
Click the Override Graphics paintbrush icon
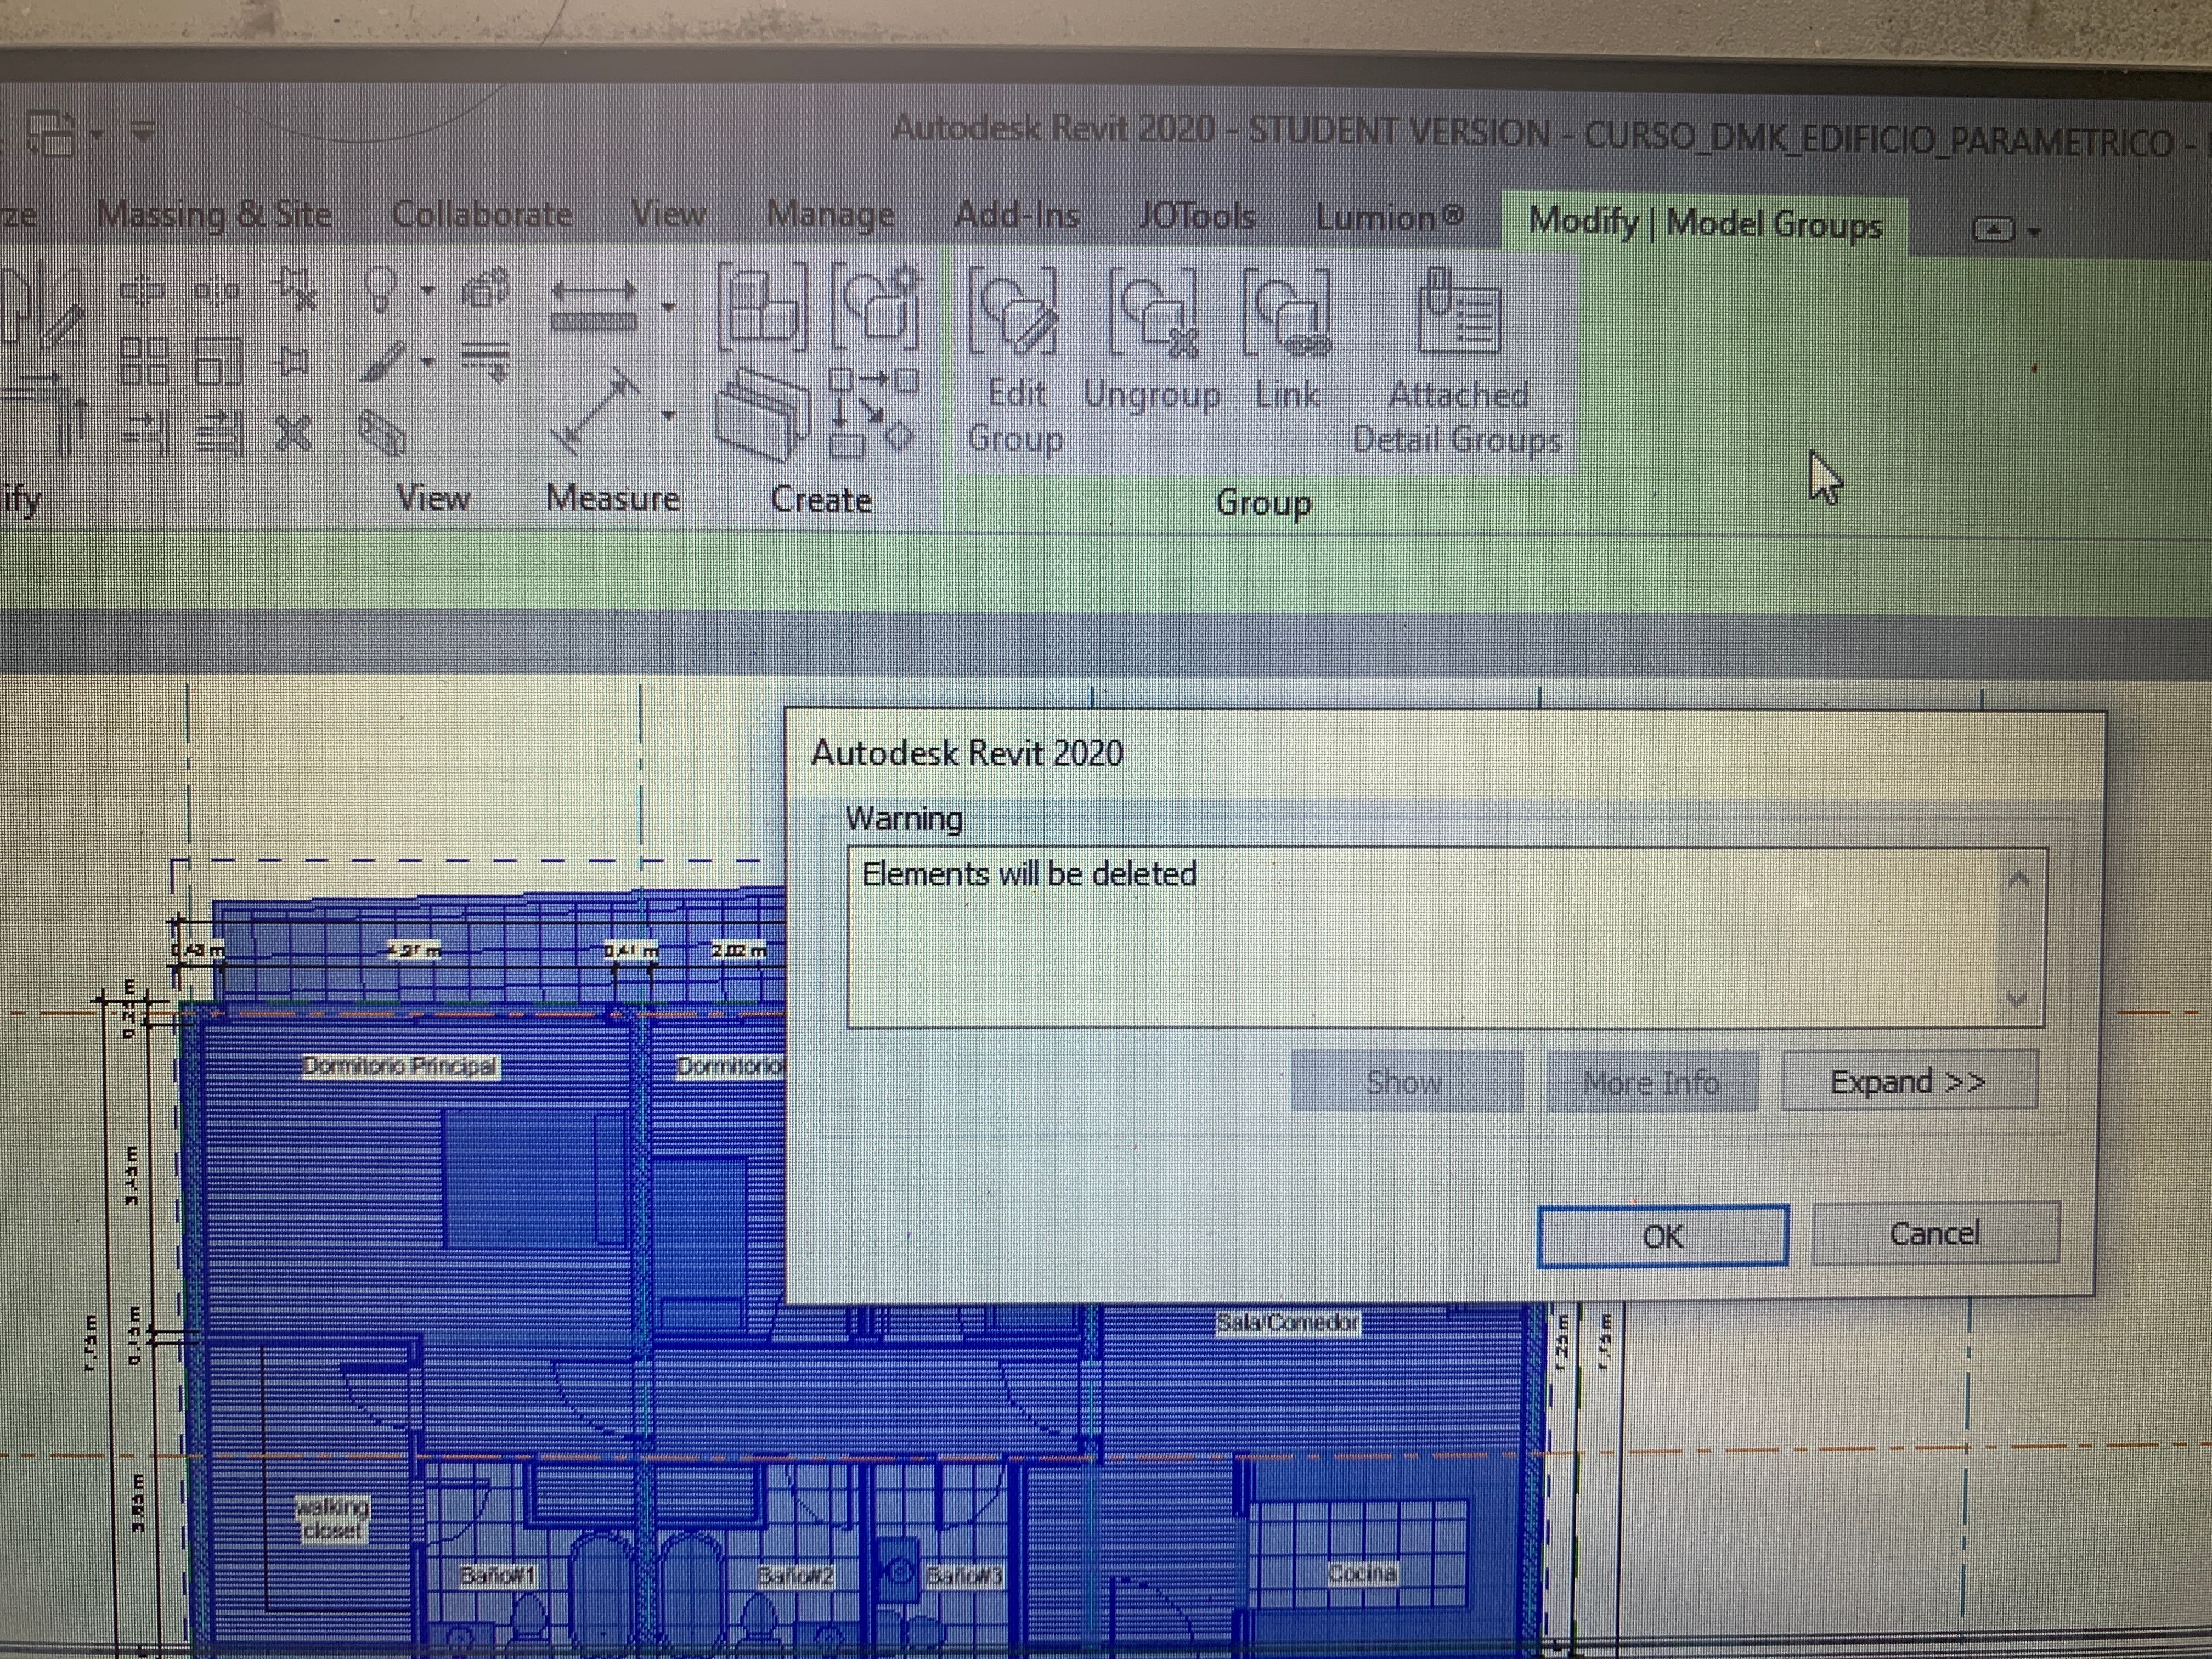click(x=382, y=362)
